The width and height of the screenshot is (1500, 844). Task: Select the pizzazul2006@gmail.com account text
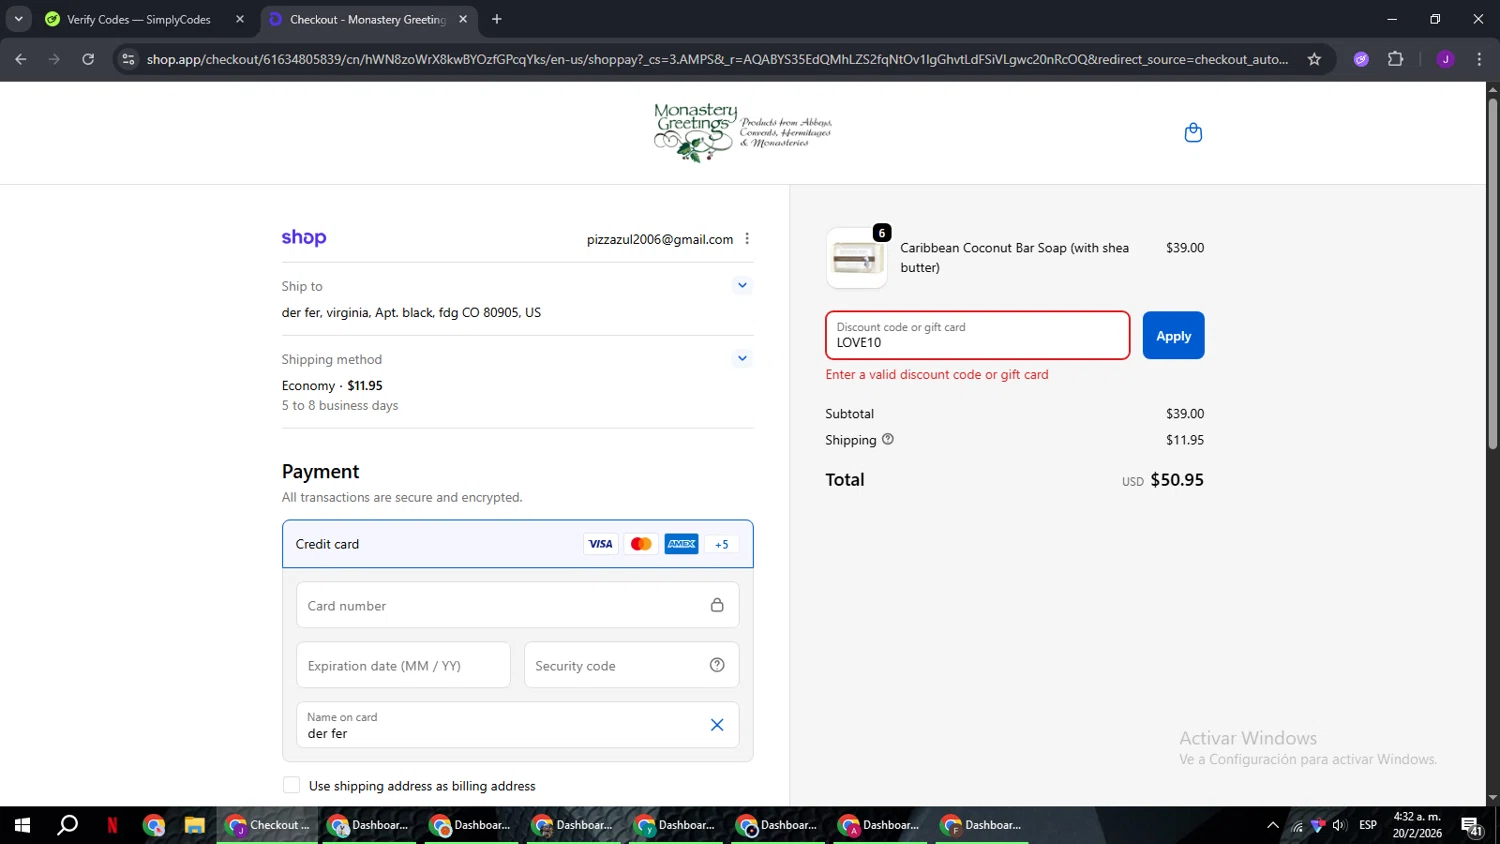pyautogui.click(x=660, y=239)
